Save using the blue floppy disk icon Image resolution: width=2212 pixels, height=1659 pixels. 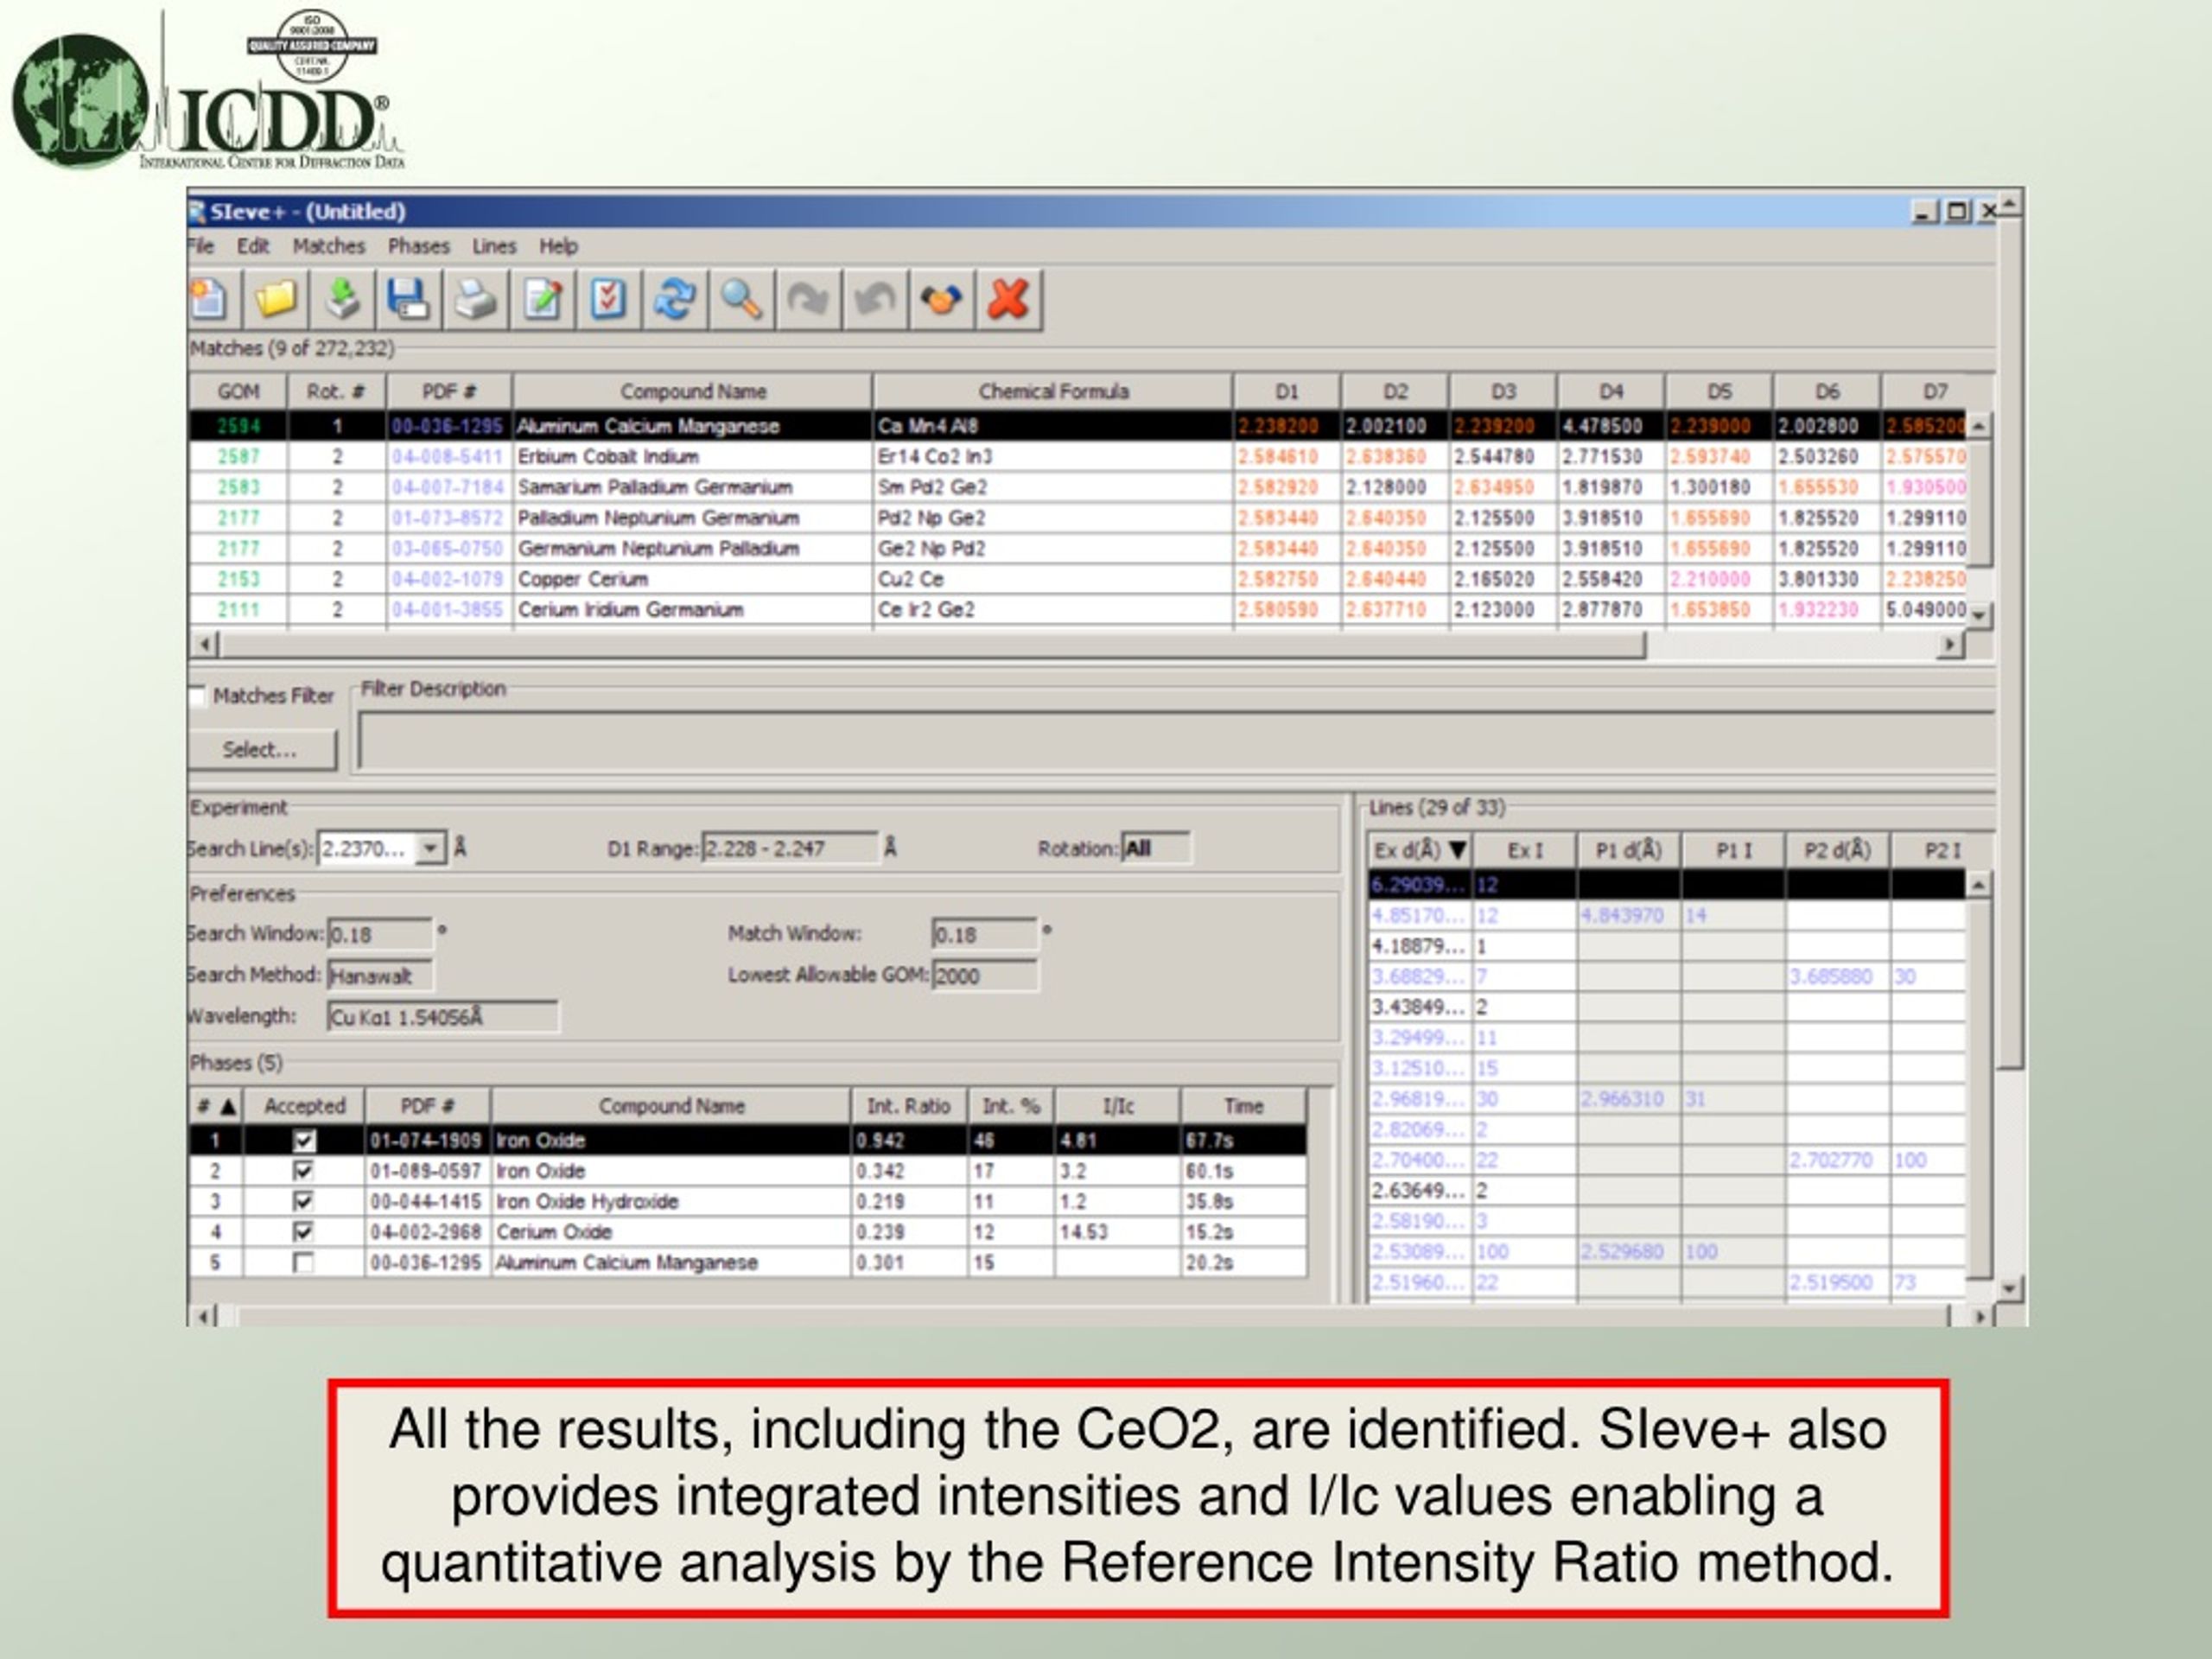(409, 299)
